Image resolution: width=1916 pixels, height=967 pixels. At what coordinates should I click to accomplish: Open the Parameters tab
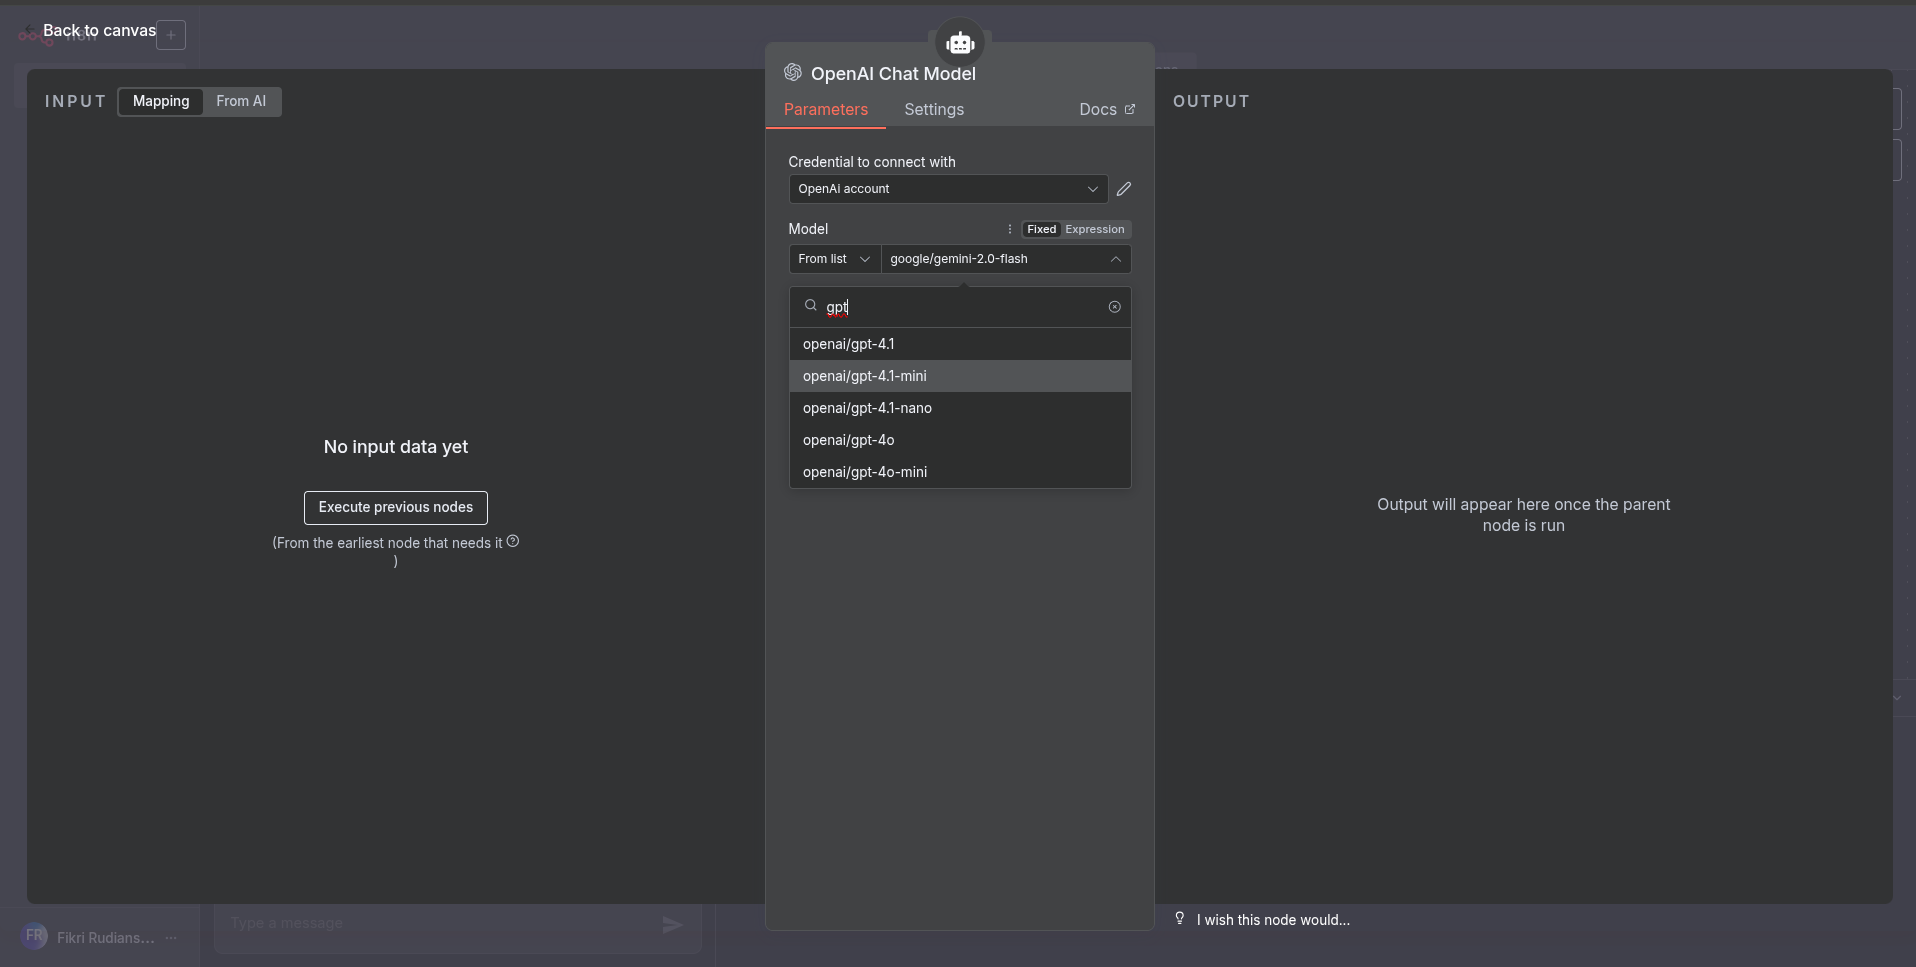tap(826, 110)
